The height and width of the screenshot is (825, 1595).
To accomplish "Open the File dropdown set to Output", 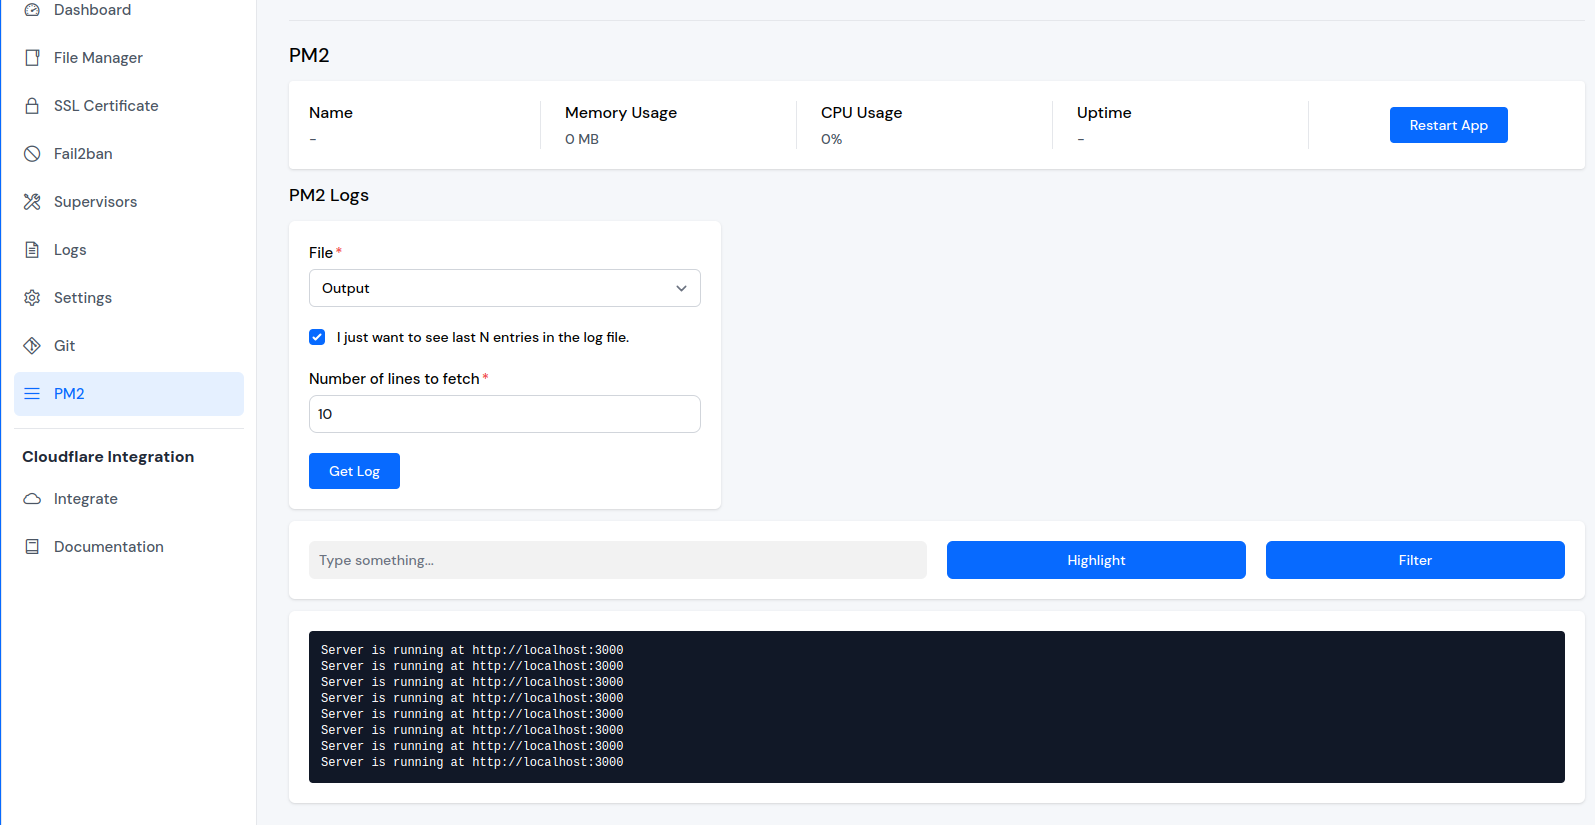I will tap(504, 288).
